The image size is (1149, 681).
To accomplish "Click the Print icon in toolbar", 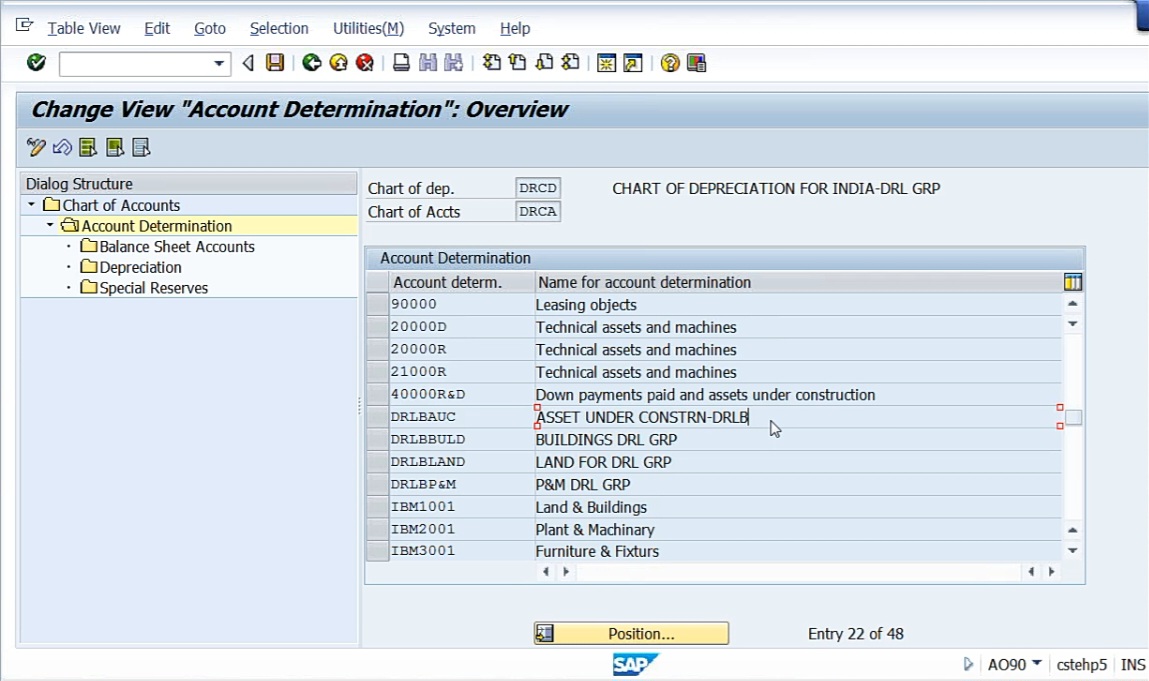I will [x=401, y=63].
